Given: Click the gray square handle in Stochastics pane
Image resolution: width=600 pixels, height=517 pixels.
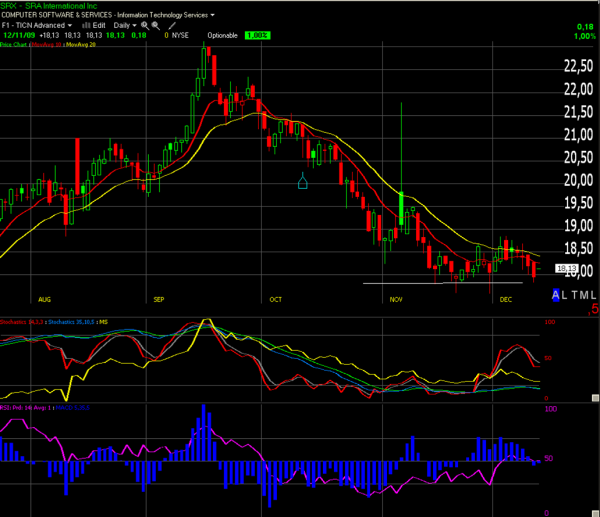Looking at the screenshot, I should [595, 398].
